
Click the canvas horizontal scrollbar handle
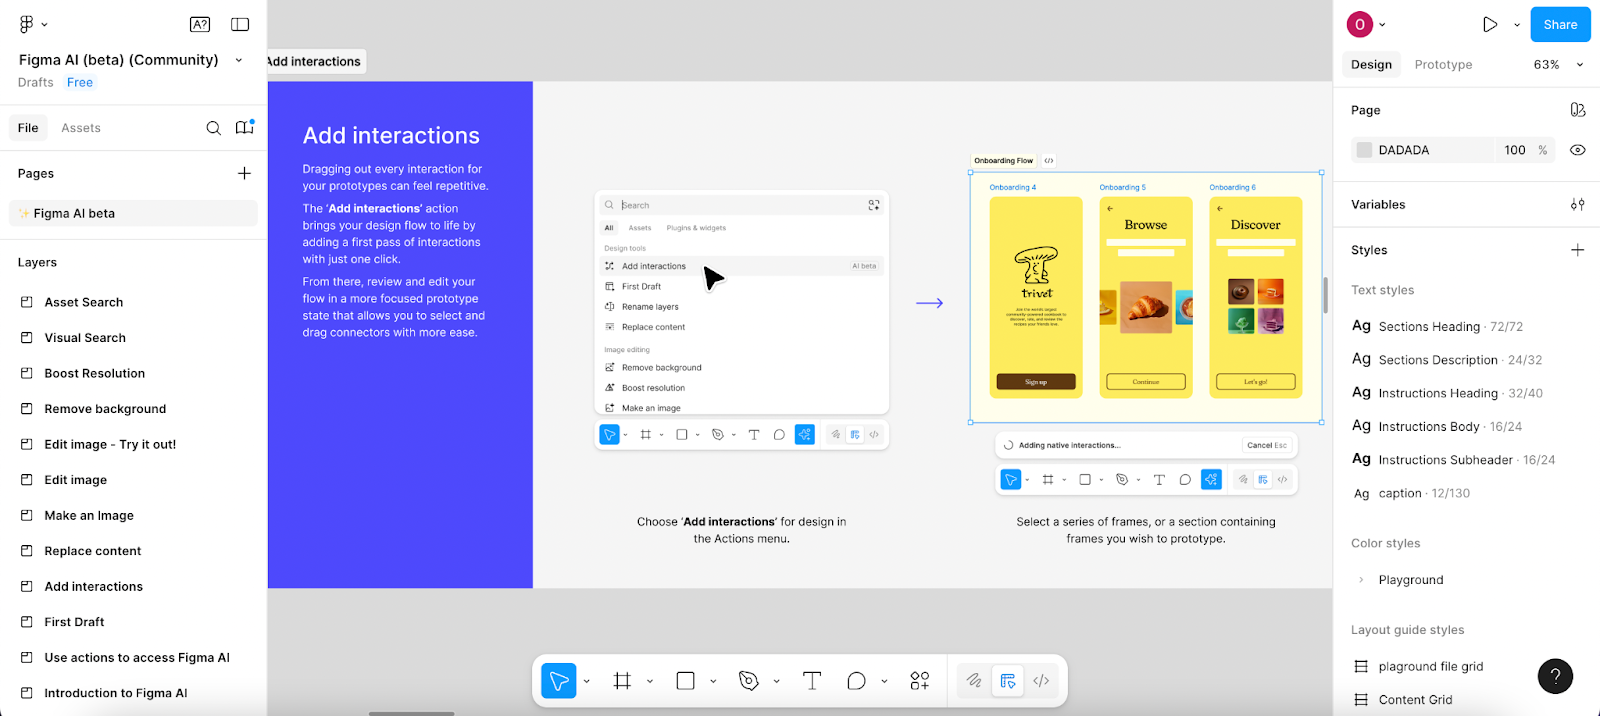coord(411,713)
